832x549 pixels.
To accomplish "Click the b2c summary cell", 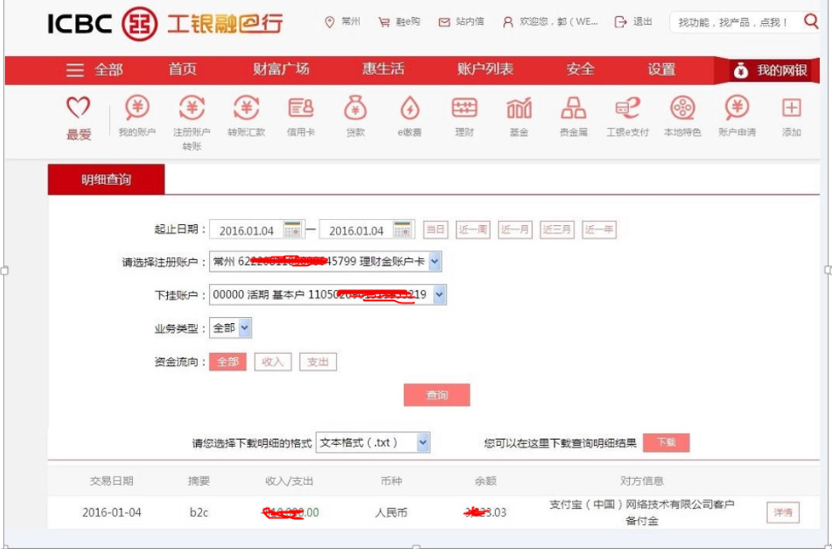I will (x=199, y=512).
